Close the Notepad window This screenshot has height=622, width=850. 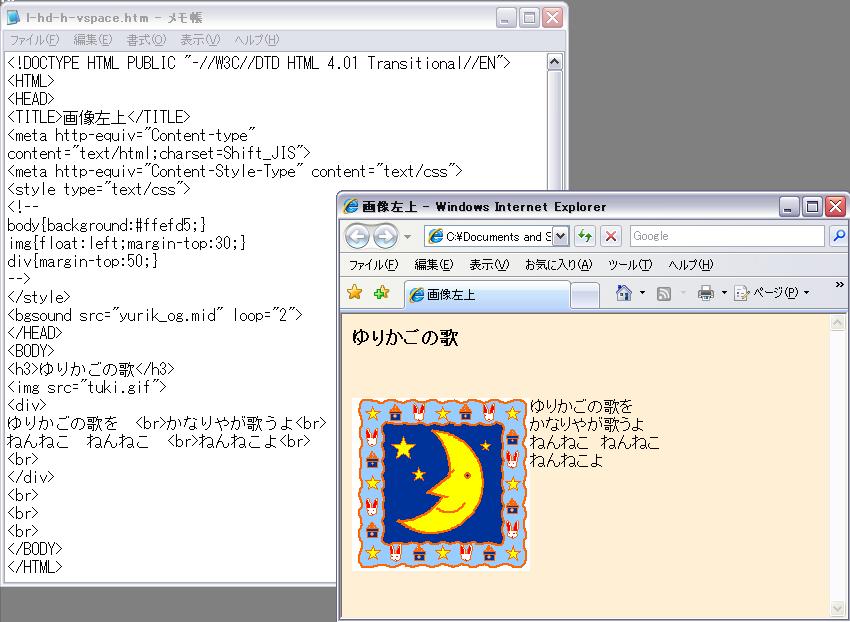552,18
